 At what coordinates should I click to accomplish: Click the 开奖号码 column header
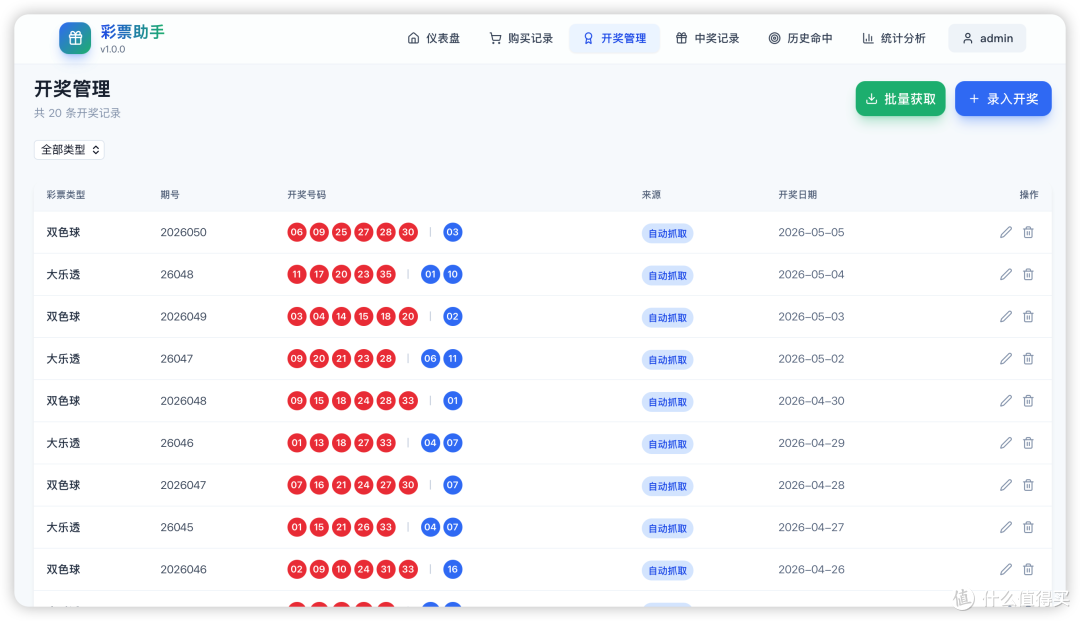tap(307, 195)
